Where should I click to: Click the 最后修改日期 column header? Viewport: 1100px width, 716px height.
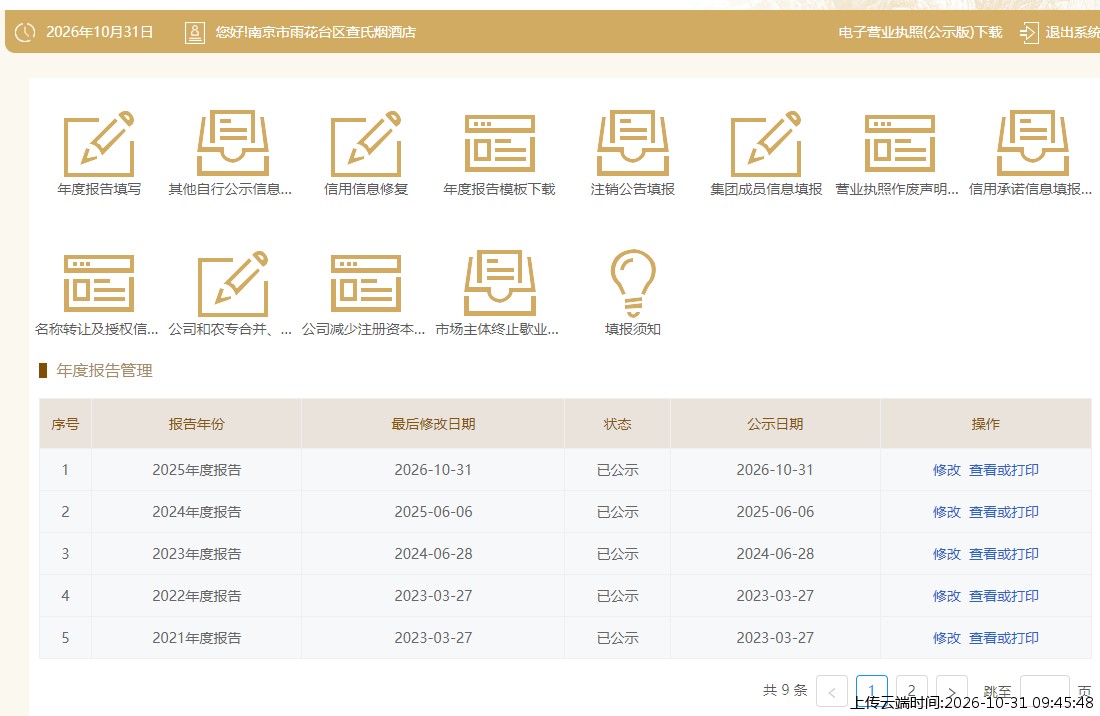point(433,424)
